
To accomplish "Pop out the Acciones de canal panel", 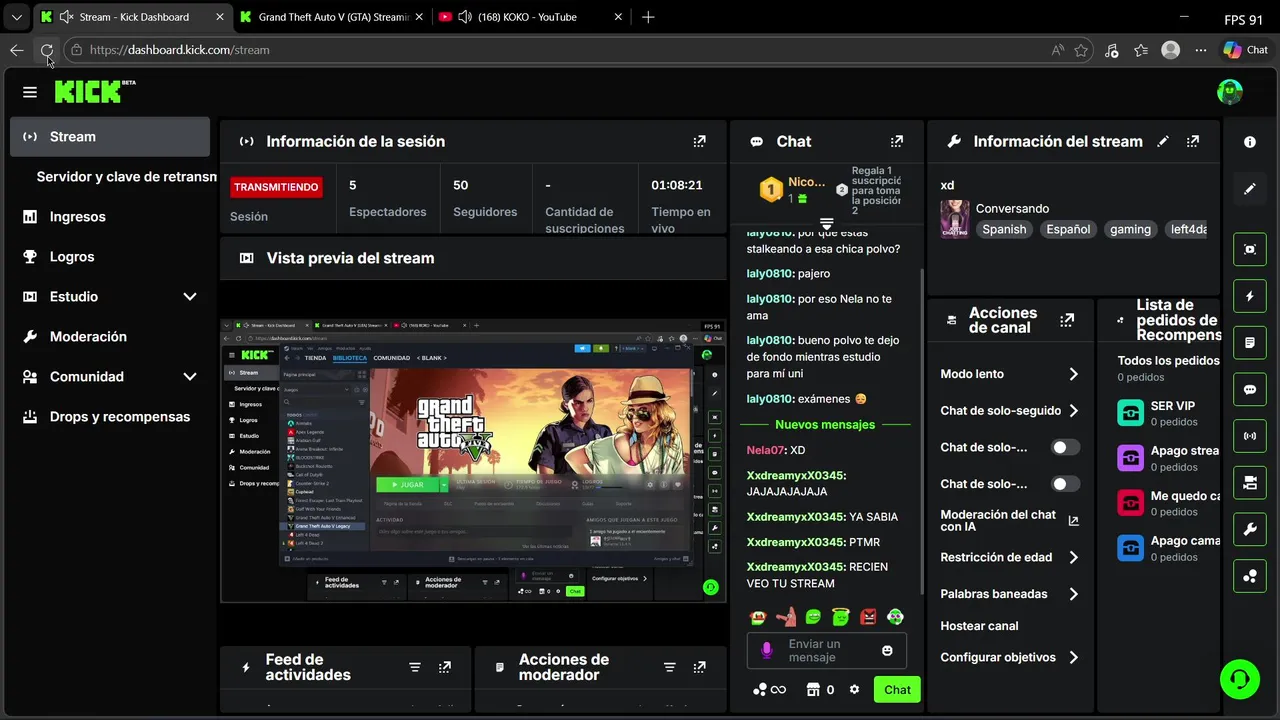I will coord(1067,321).
